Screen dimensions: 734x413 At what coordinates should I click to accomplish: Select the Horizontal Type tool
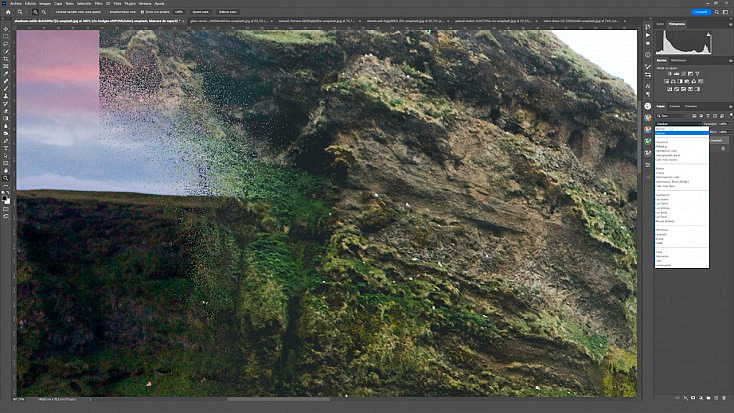tap(6, 148)
